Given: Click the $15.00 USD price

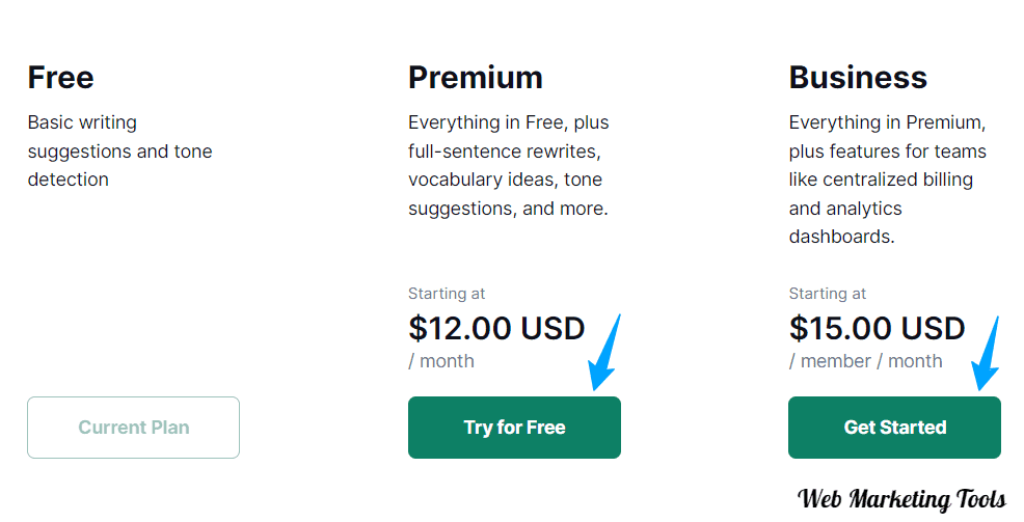Looking at the screenshot, I should point(876,328).
